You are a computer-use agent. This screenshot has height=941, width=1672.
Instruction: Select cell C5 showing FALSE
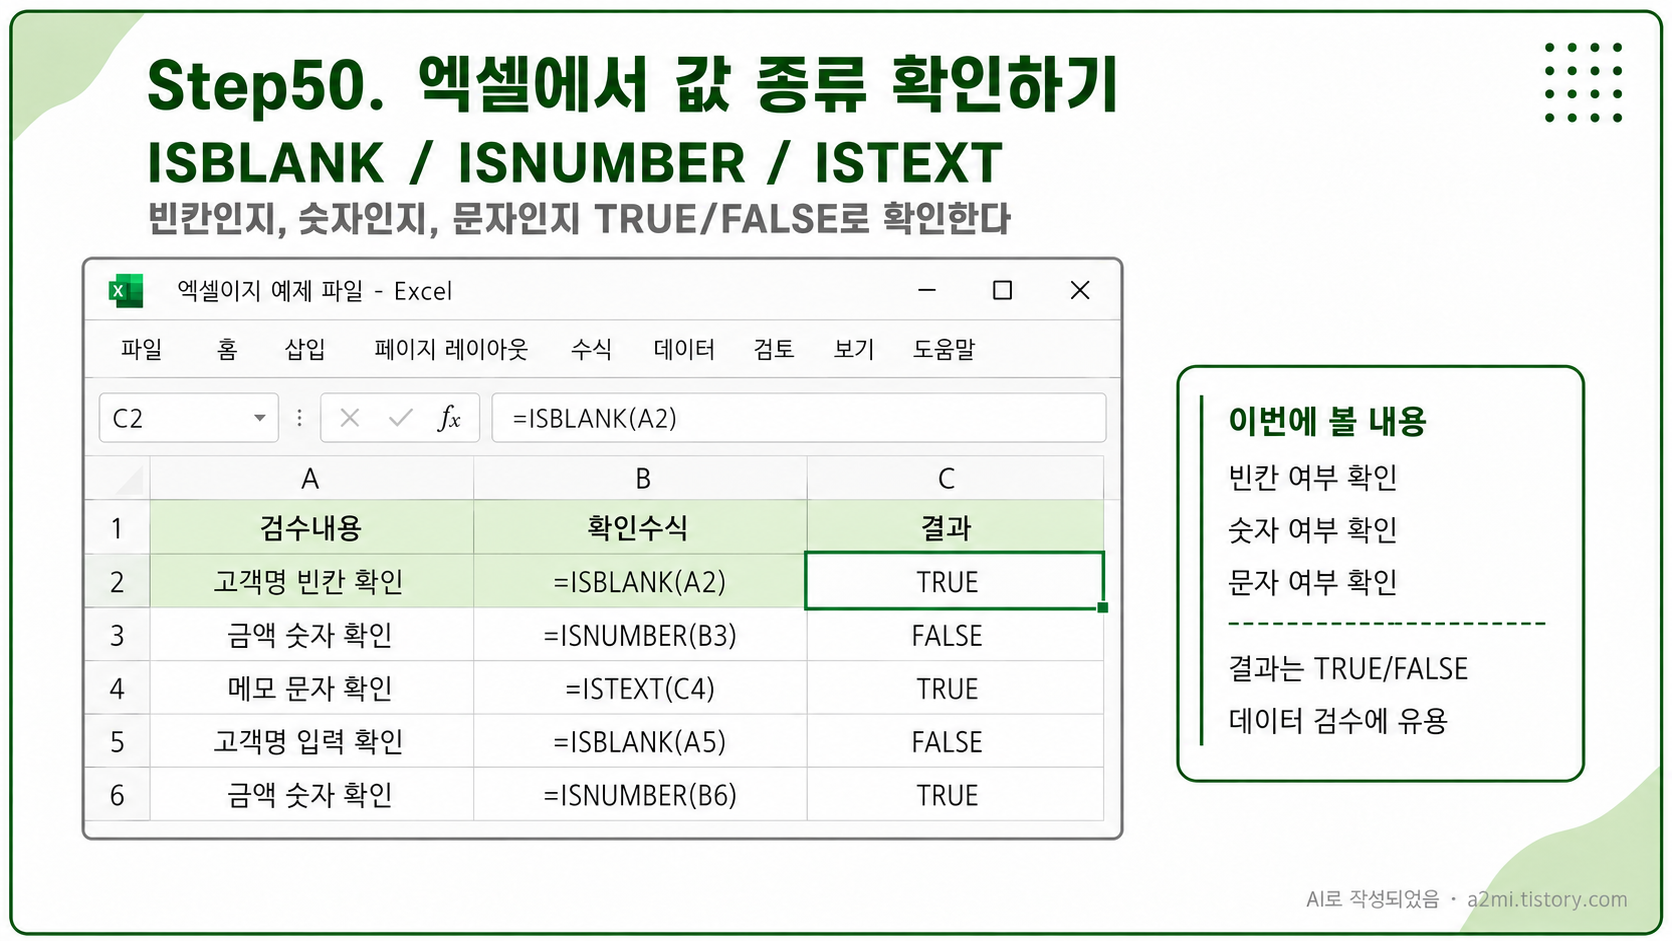pyautogui.click(x=955, y=741)
